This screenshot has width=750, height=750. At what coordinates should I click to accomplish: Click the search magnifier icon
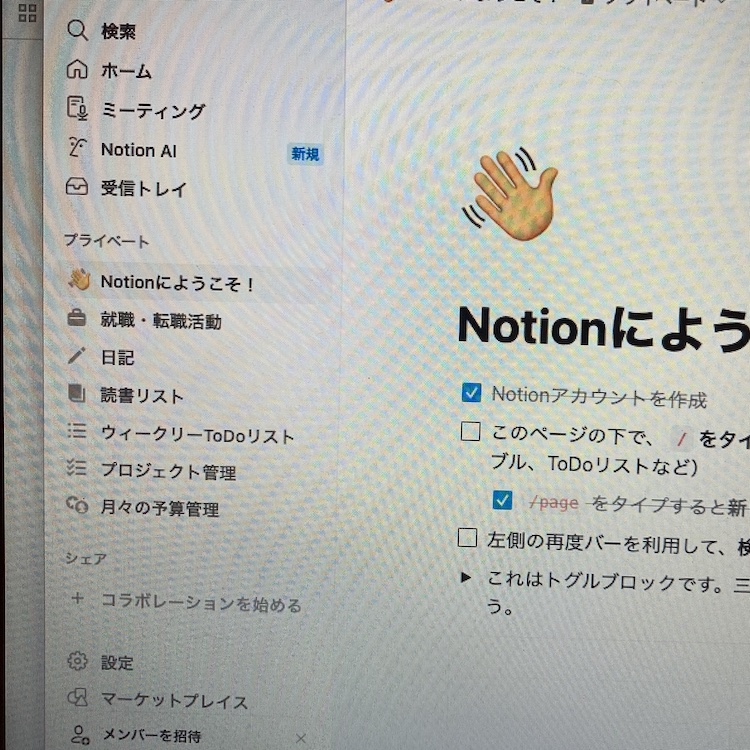point(77,31)
